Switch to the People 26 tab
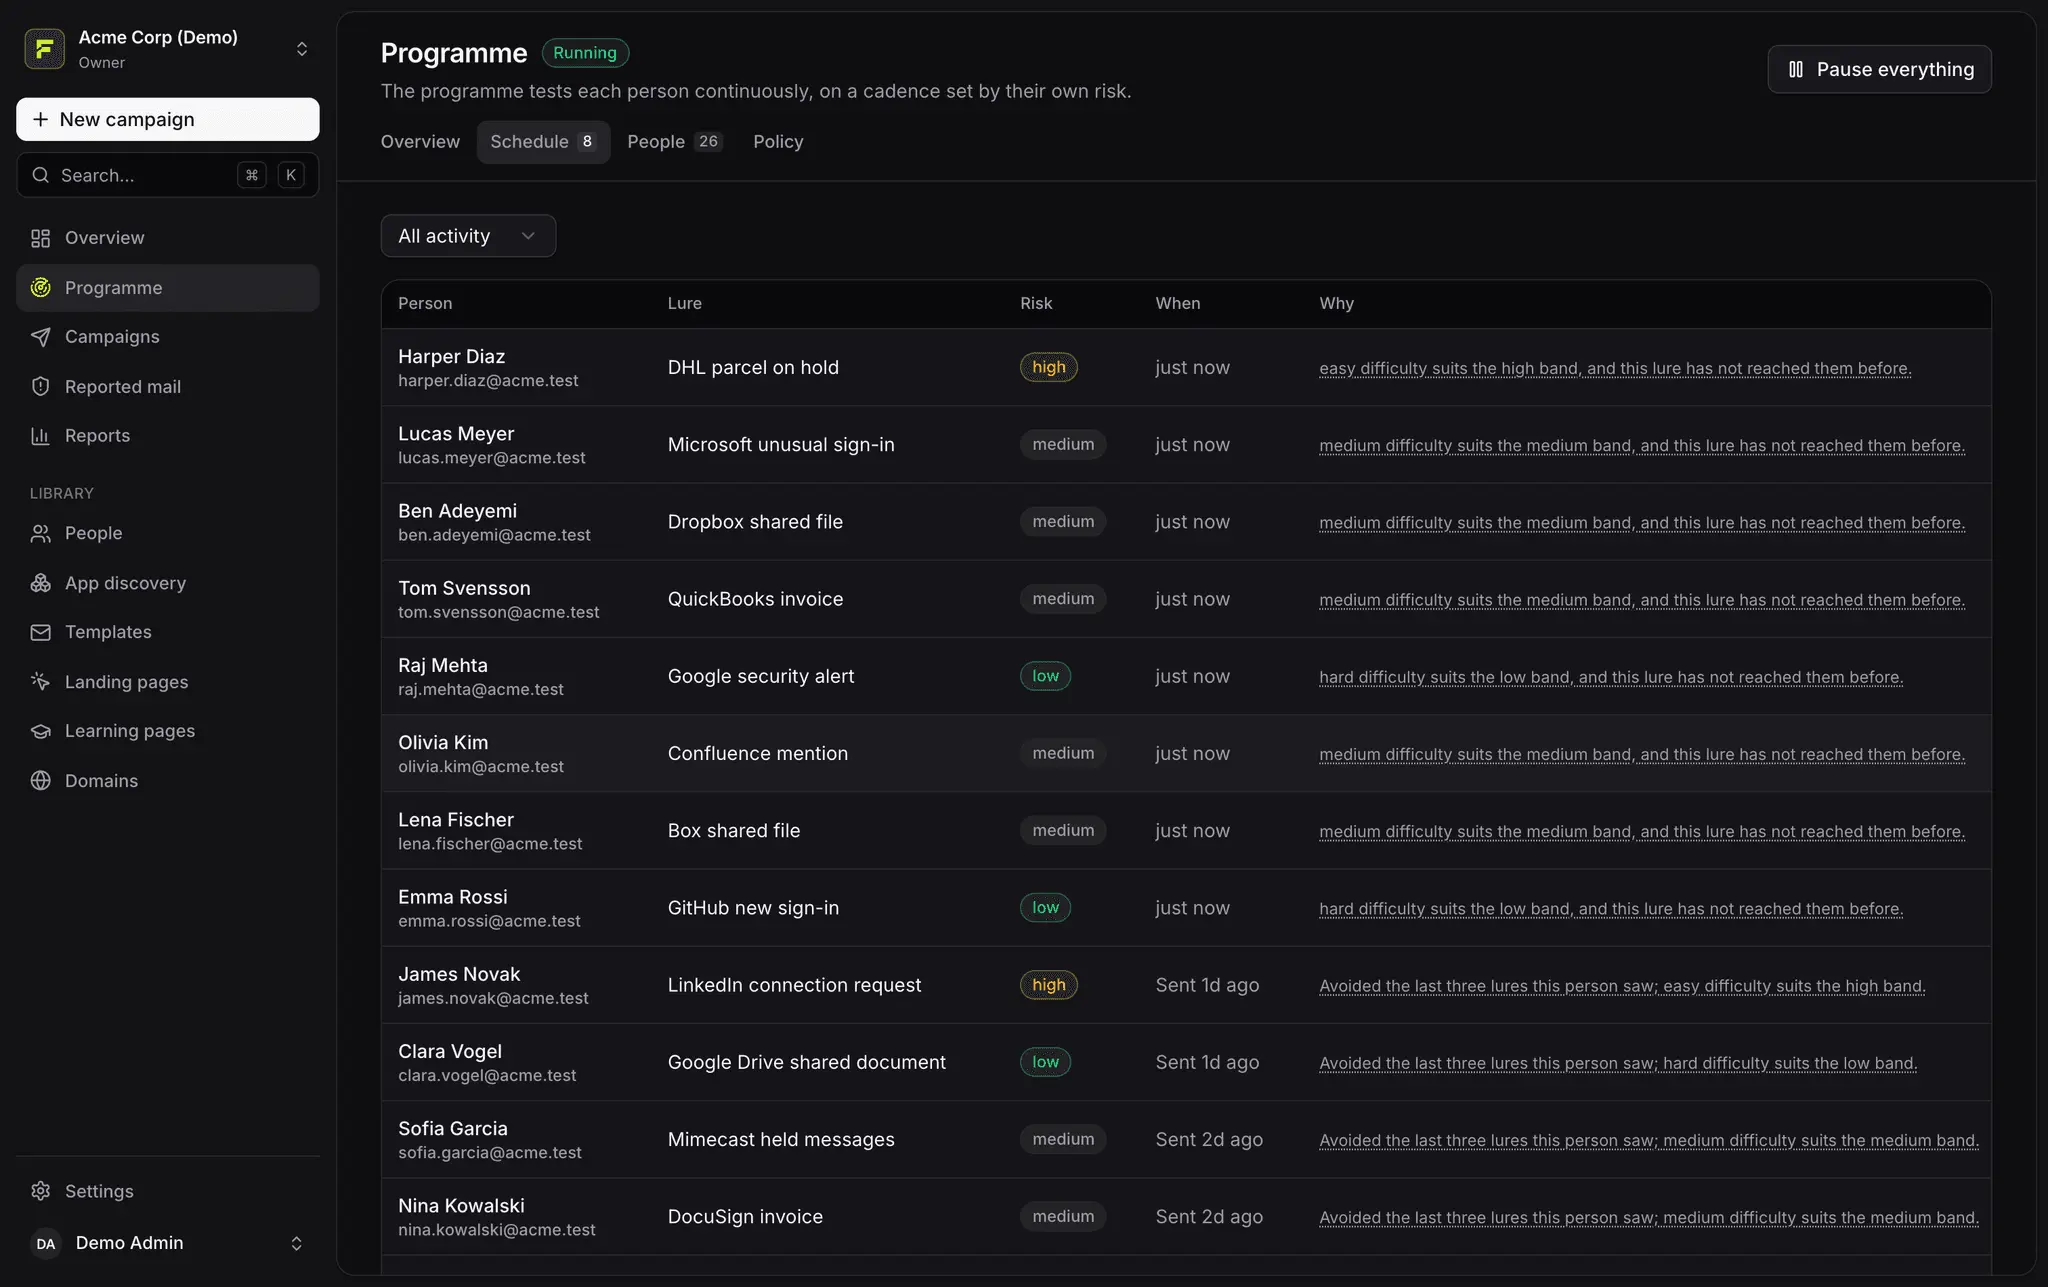Viewport: 2048px width, 1287px height. click(674, 142)
